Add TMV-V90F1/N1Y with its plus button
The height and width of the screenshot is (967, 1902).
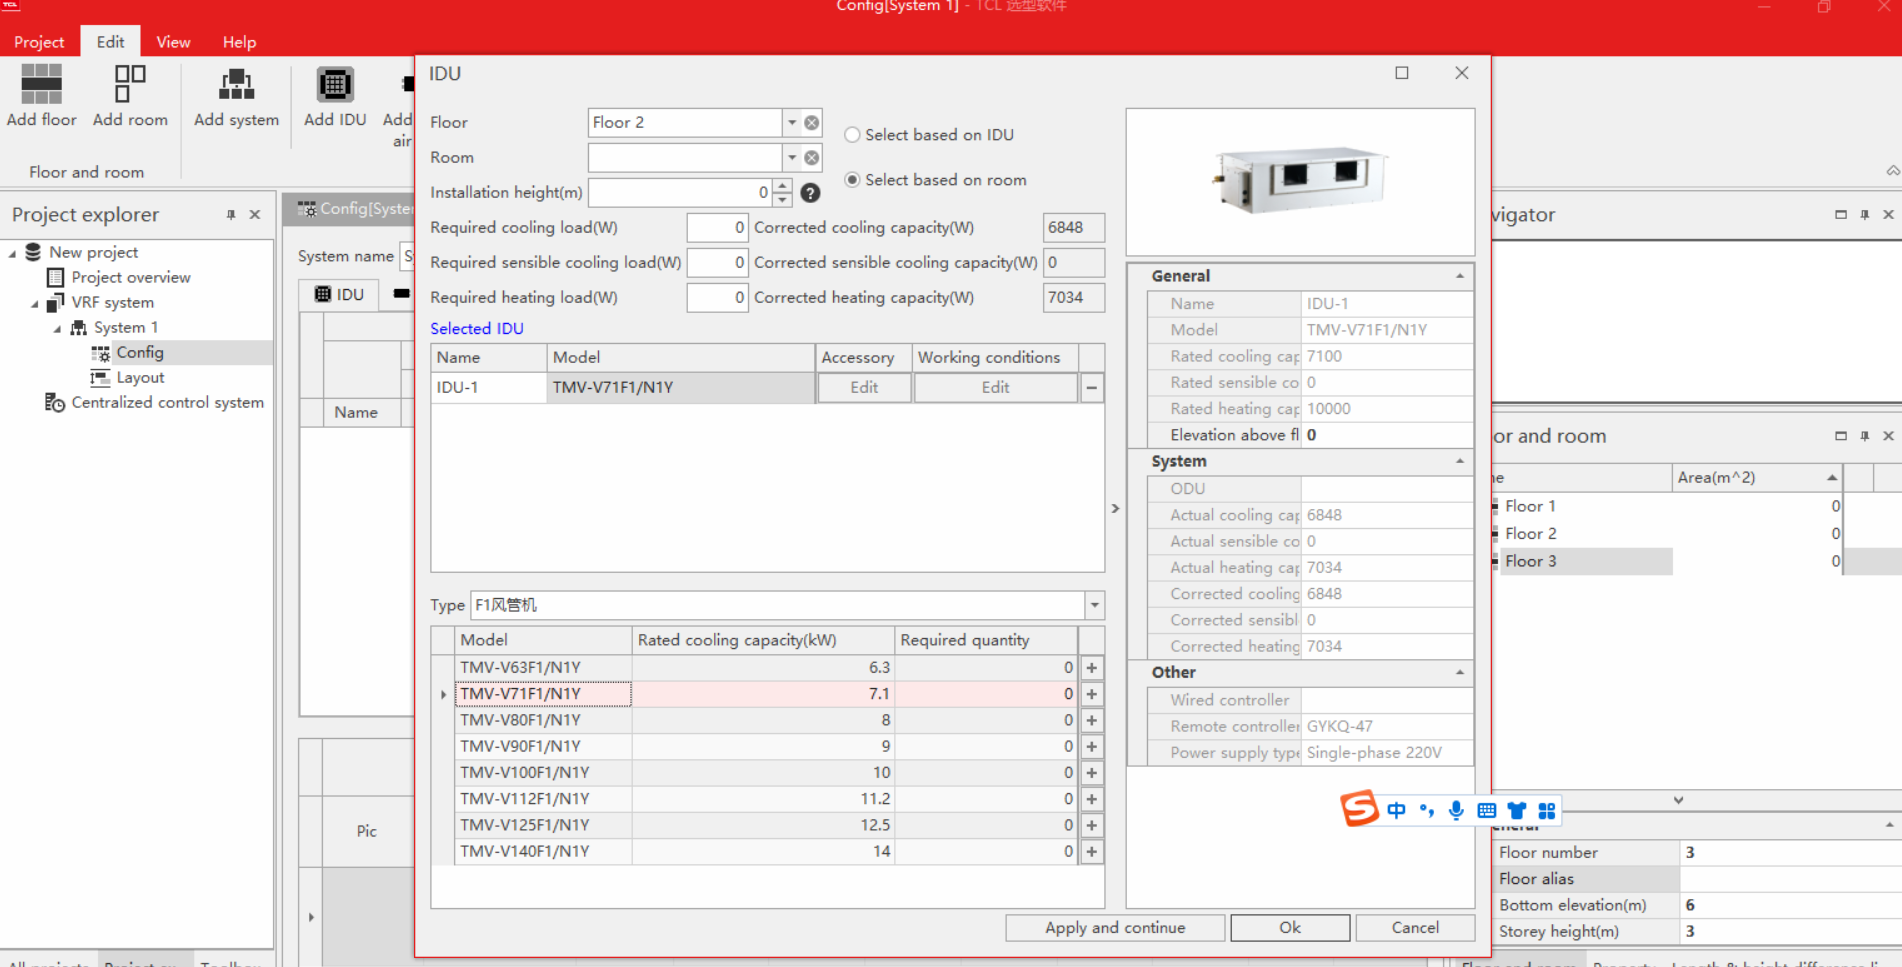coord(1092,746)
